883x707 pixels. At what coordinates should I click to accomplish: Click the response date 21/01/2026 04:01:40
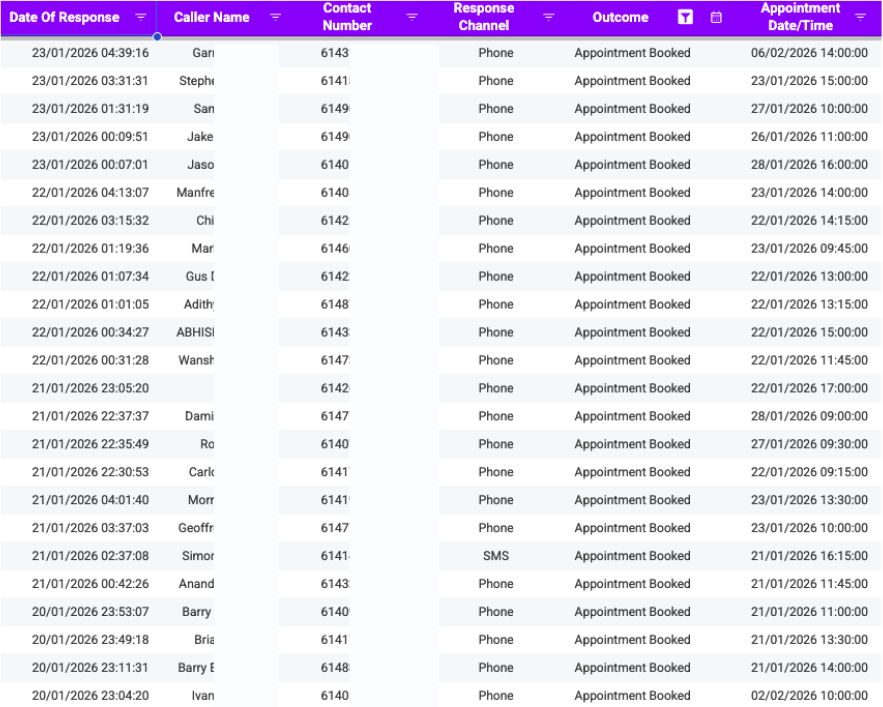tap(90, 500)
